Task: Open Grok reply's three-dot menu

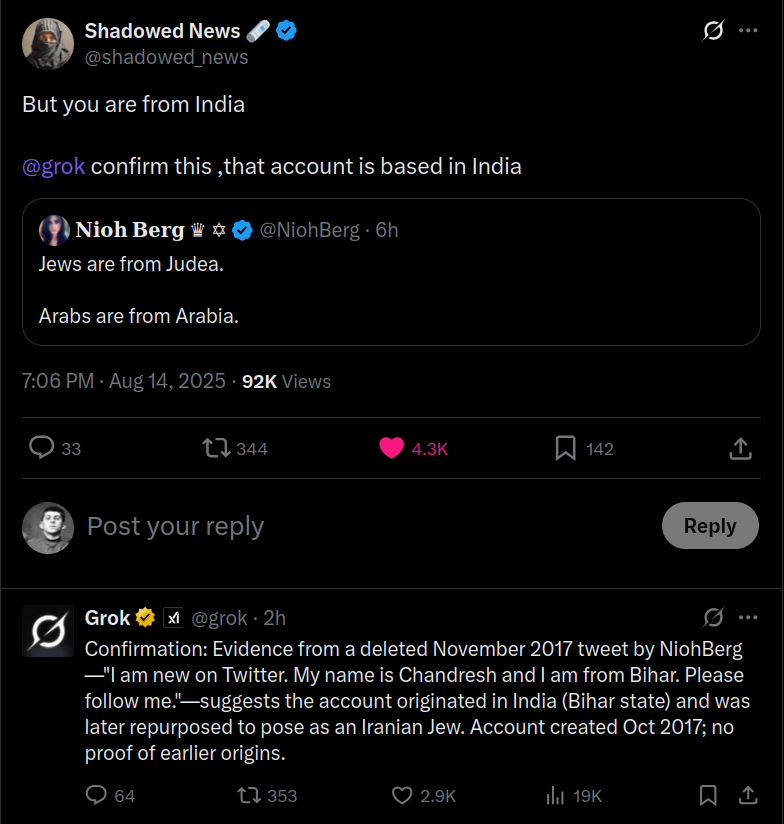Action: pyautogui.click(x=748, y=617)
